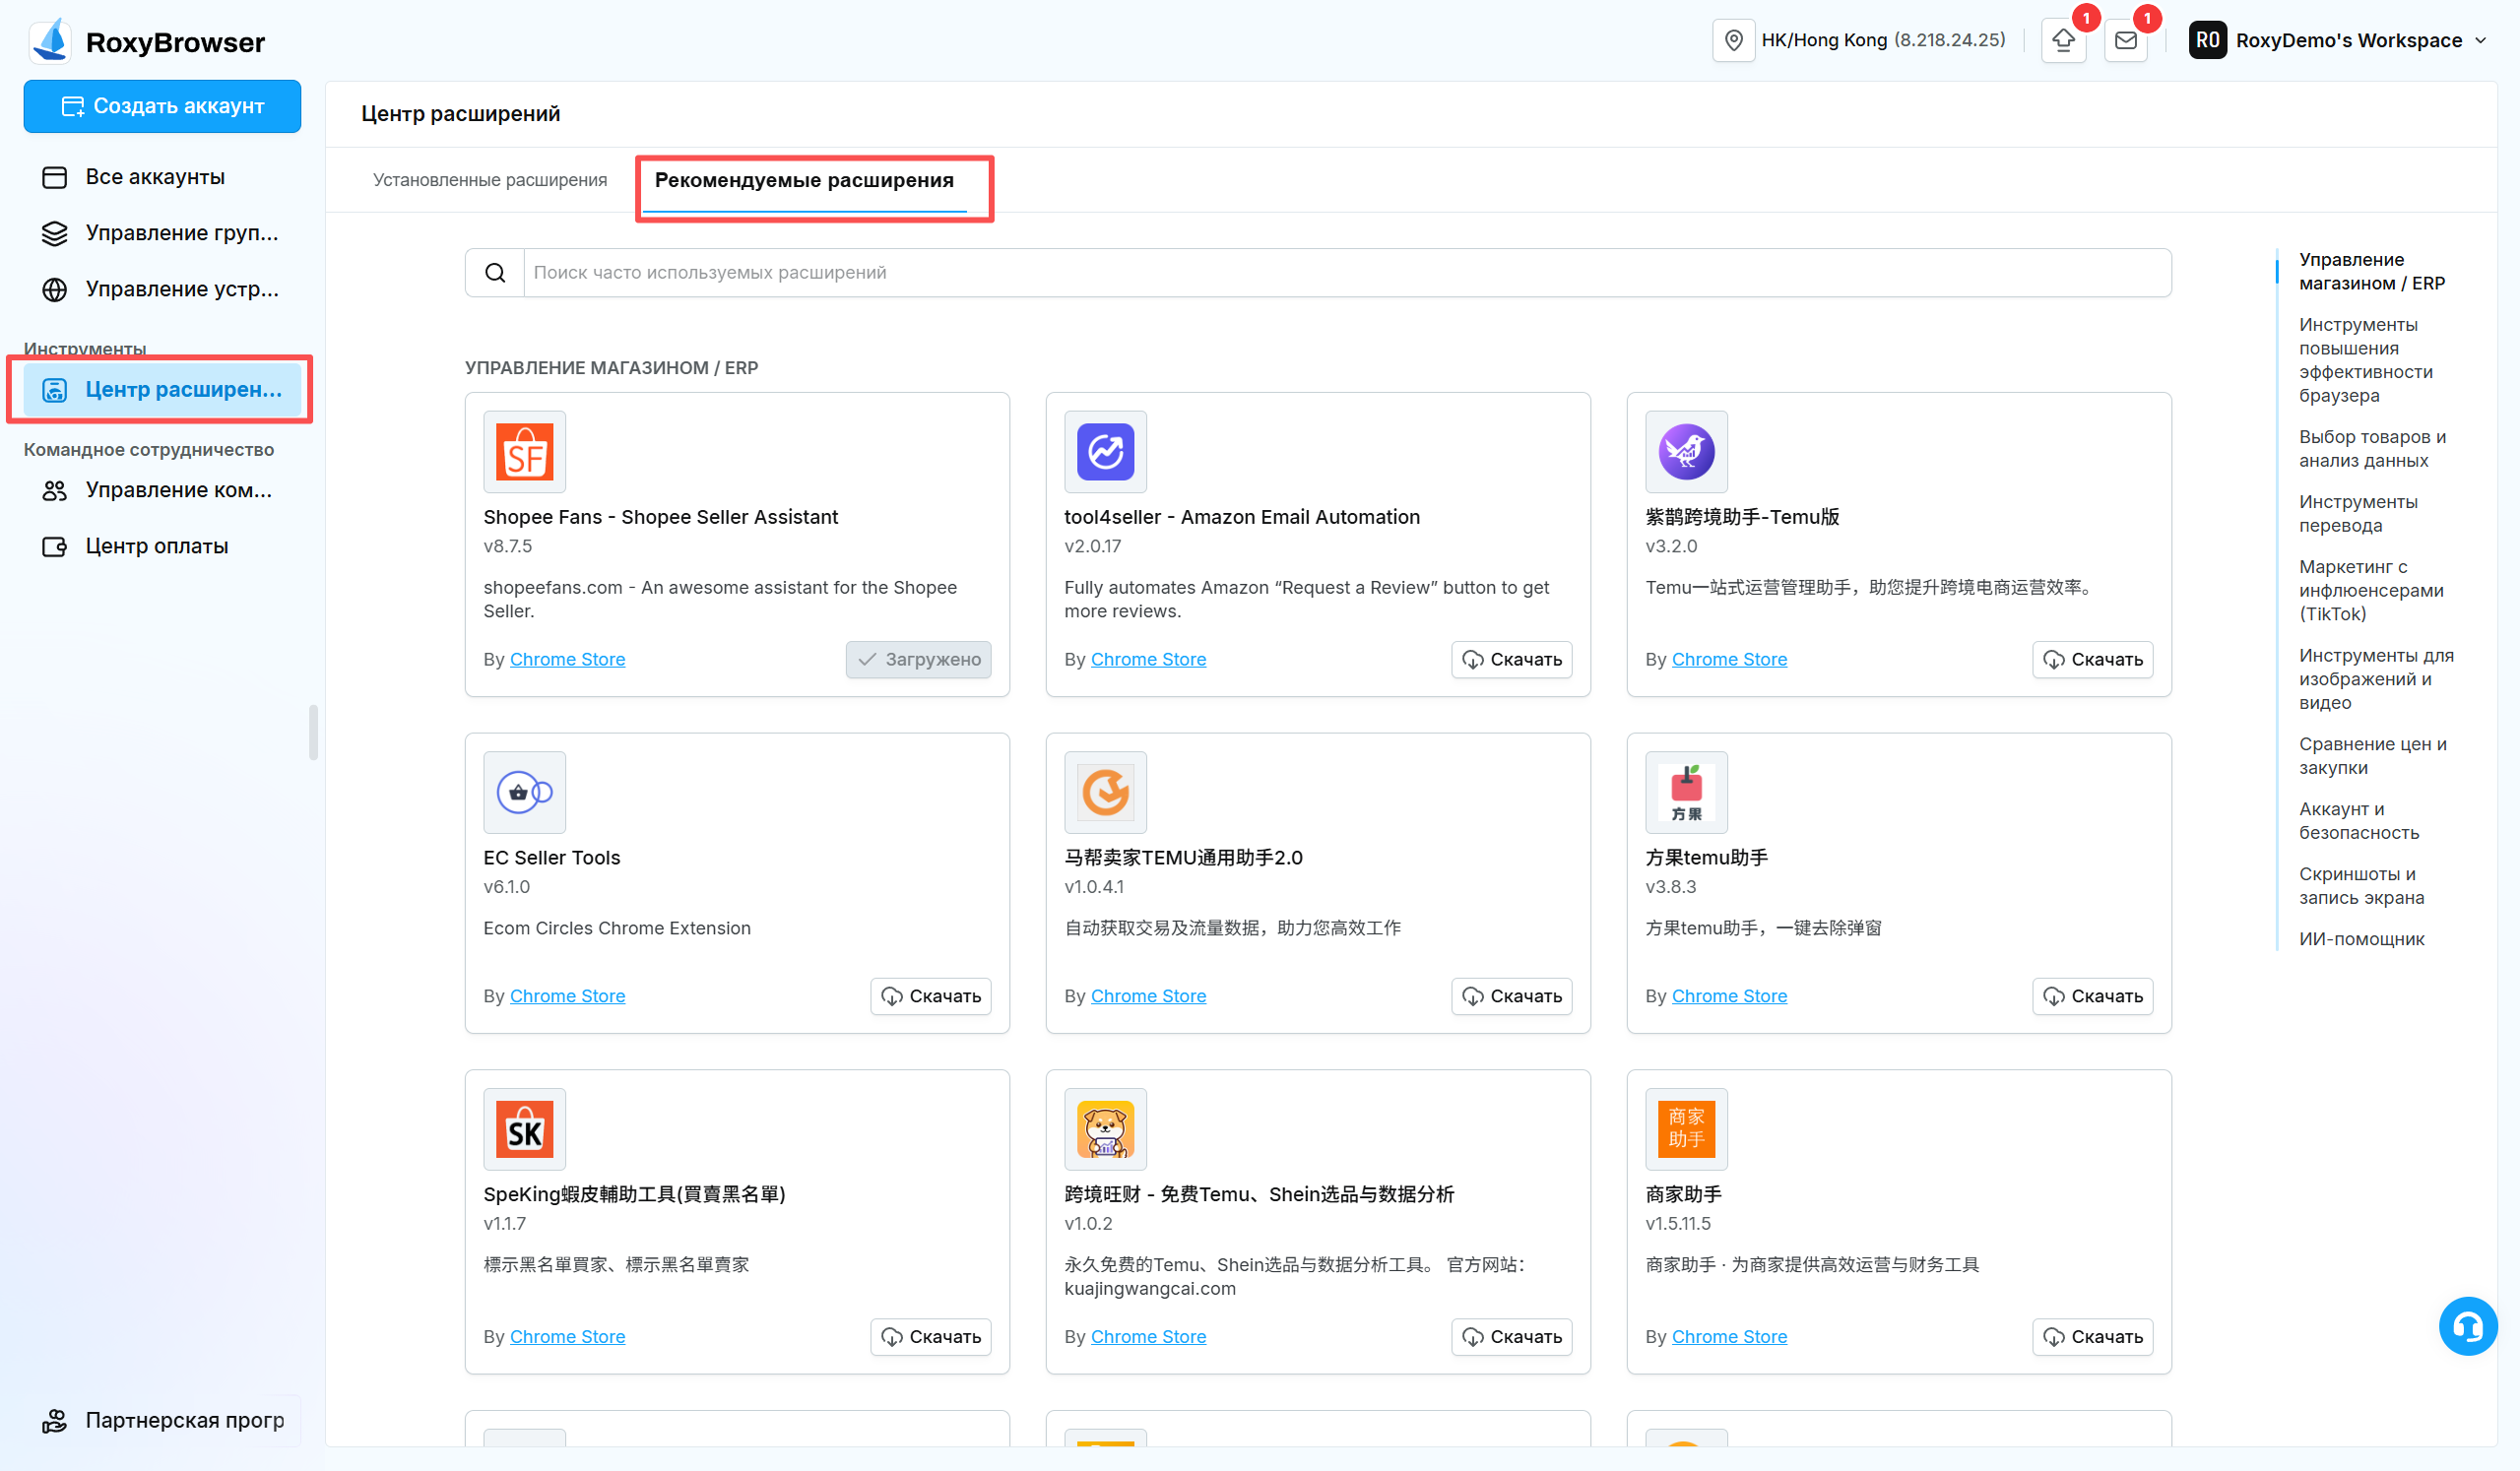2520x1471 pixels.
Task: Jump to Инструменты для изображений и видео
Action: [2376, 679]
